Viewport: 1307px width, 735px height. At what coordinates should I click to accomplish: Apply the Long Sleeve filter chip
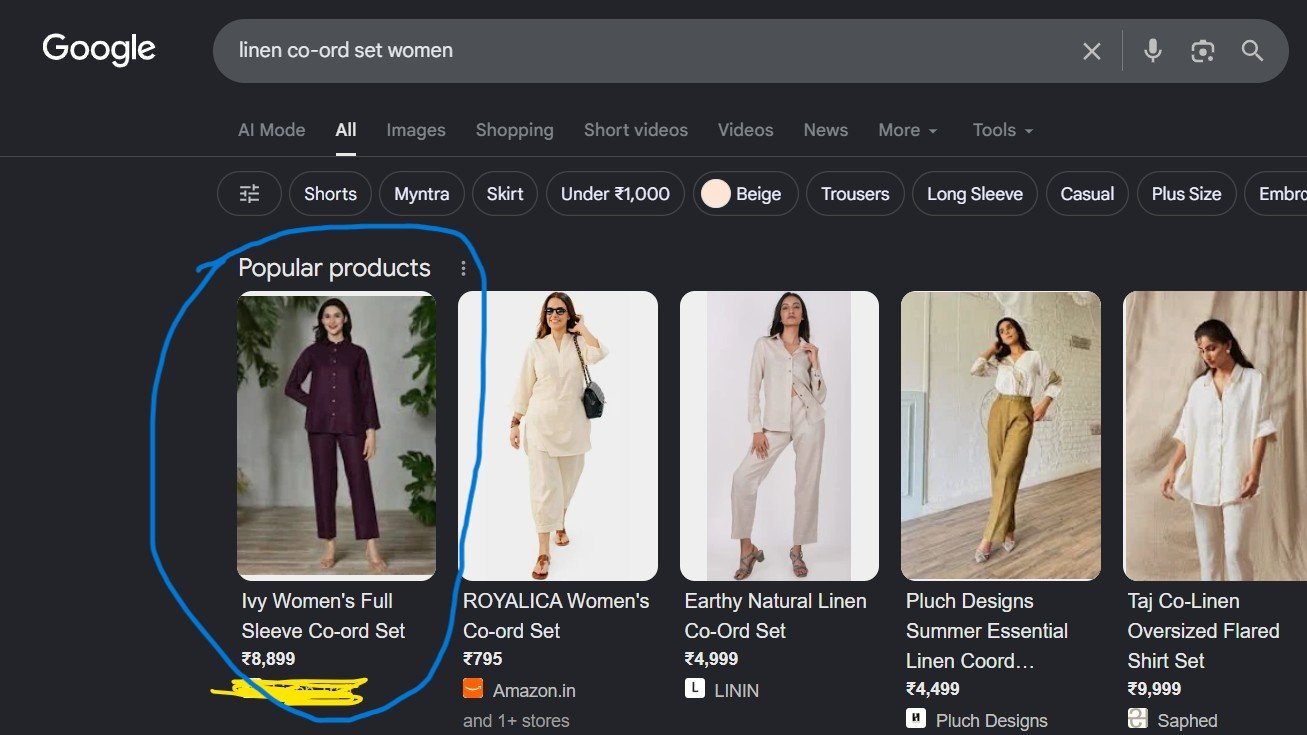pos(975,194)
